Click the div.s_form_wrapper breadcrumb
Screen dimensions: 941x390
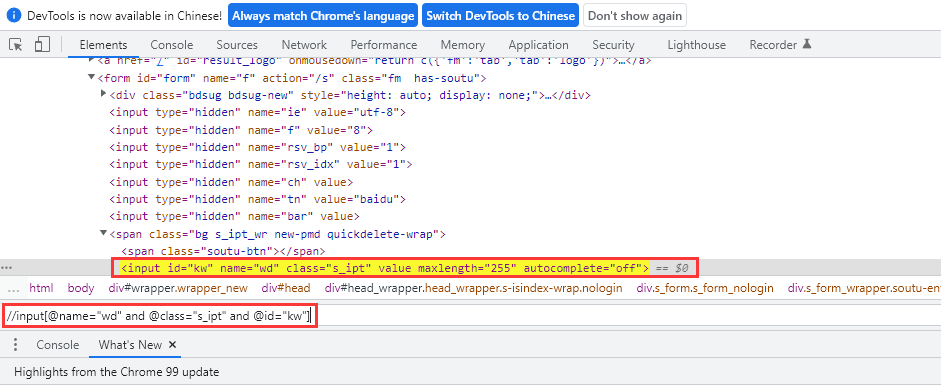864,289
